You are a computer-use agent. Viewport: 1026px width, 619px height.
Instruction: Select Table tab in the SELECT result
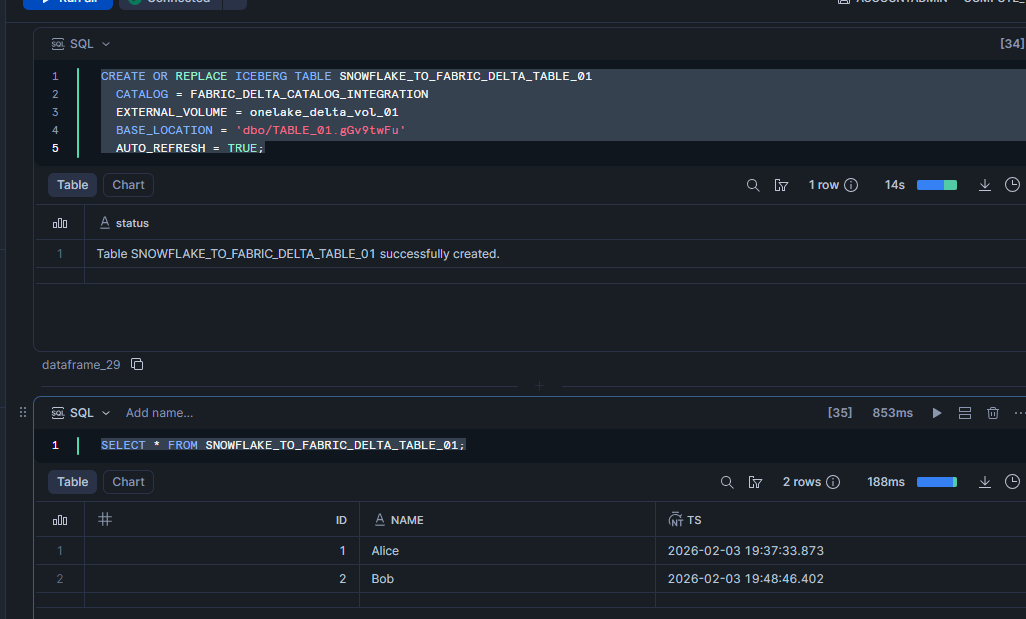click(x=73, y=482)
